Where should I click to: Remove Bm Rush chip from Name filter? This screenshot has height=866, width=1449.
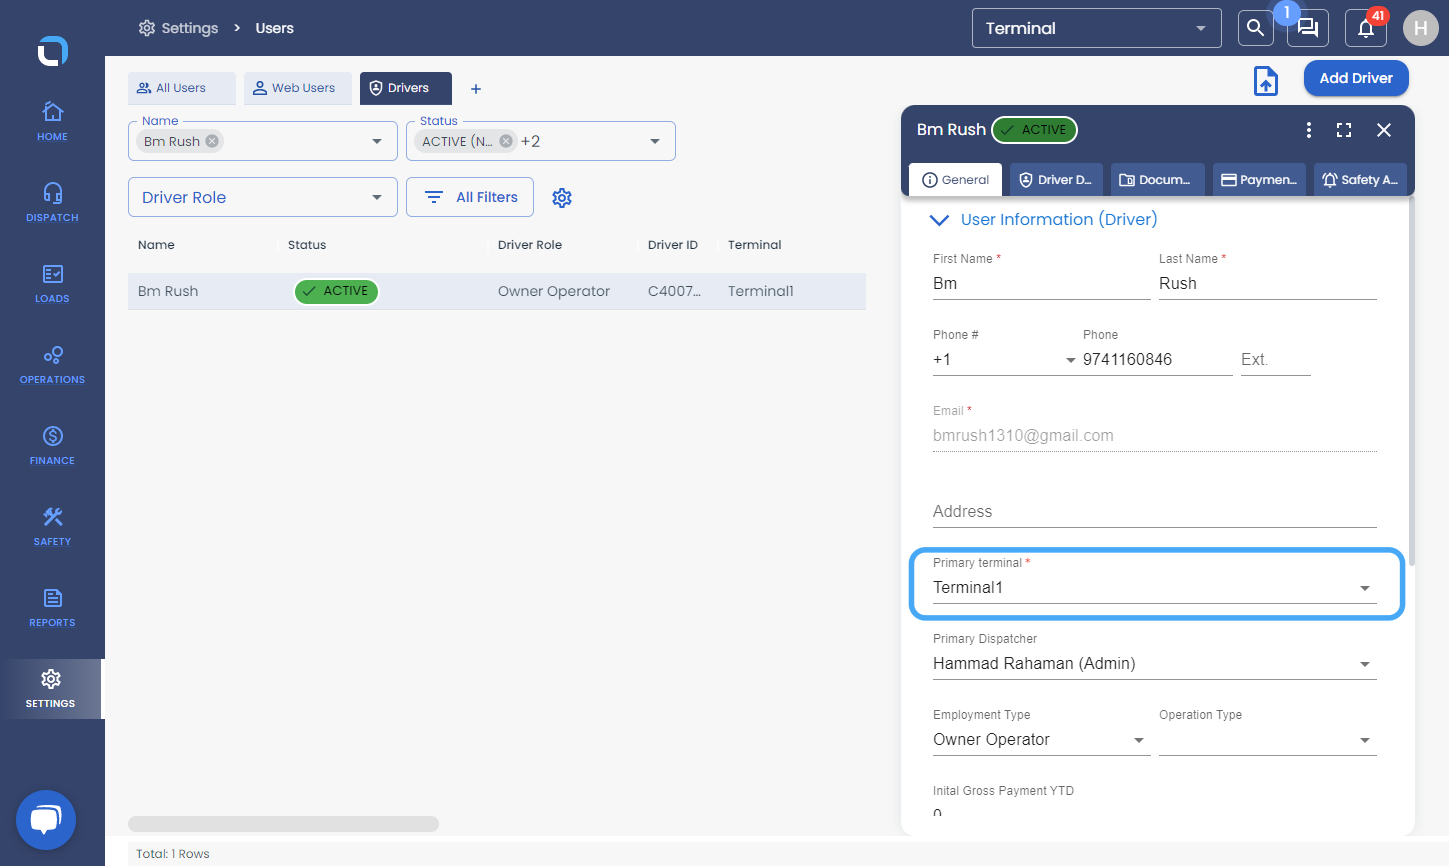coord(212,141)
